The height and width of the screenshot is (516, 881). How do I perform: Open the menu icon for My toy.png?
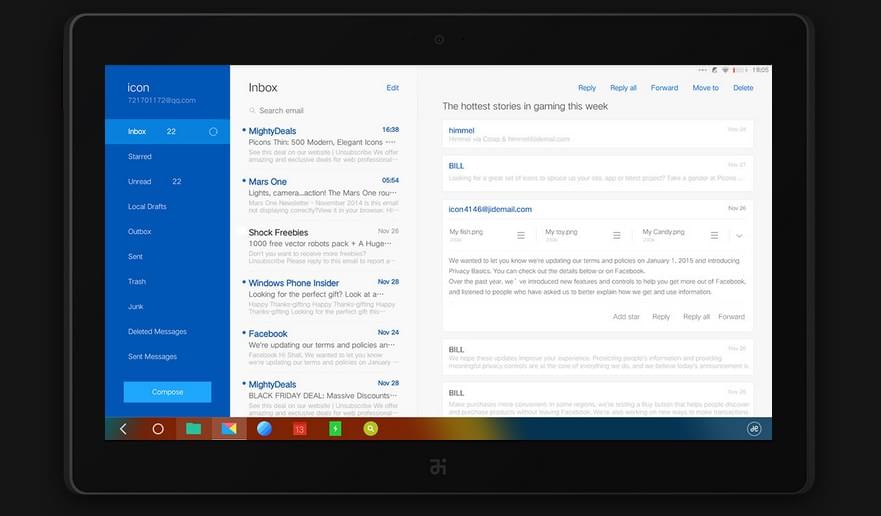617,236
